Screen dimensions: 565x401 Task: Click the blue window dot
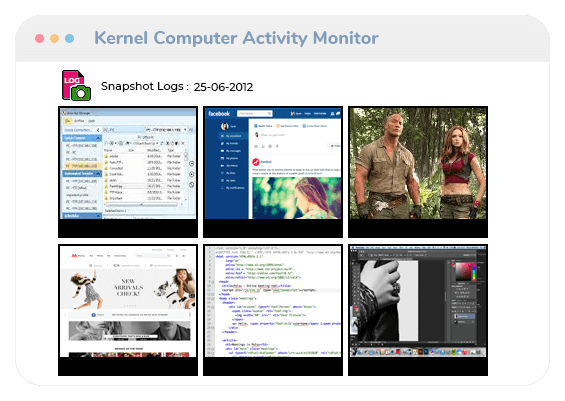click(x=70, y=38)
